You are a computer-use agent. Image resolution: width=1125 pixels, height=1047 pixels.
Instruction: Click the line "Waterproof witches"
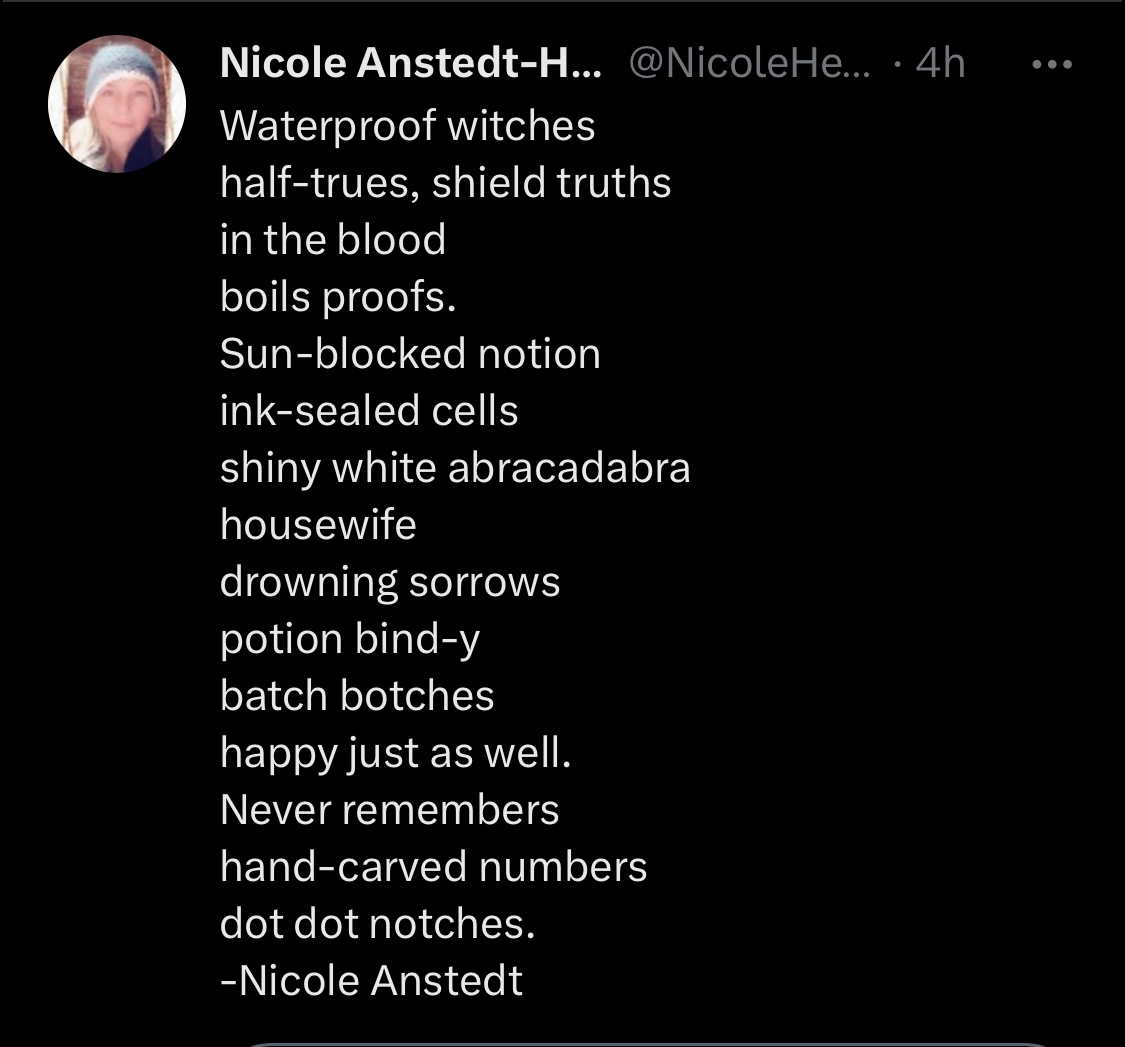tap(407, 126)
